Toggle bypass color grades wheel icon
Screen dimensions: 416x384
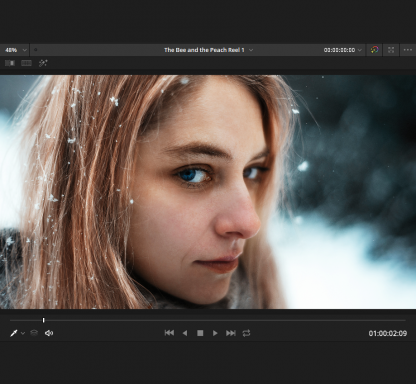coord(375,50)
